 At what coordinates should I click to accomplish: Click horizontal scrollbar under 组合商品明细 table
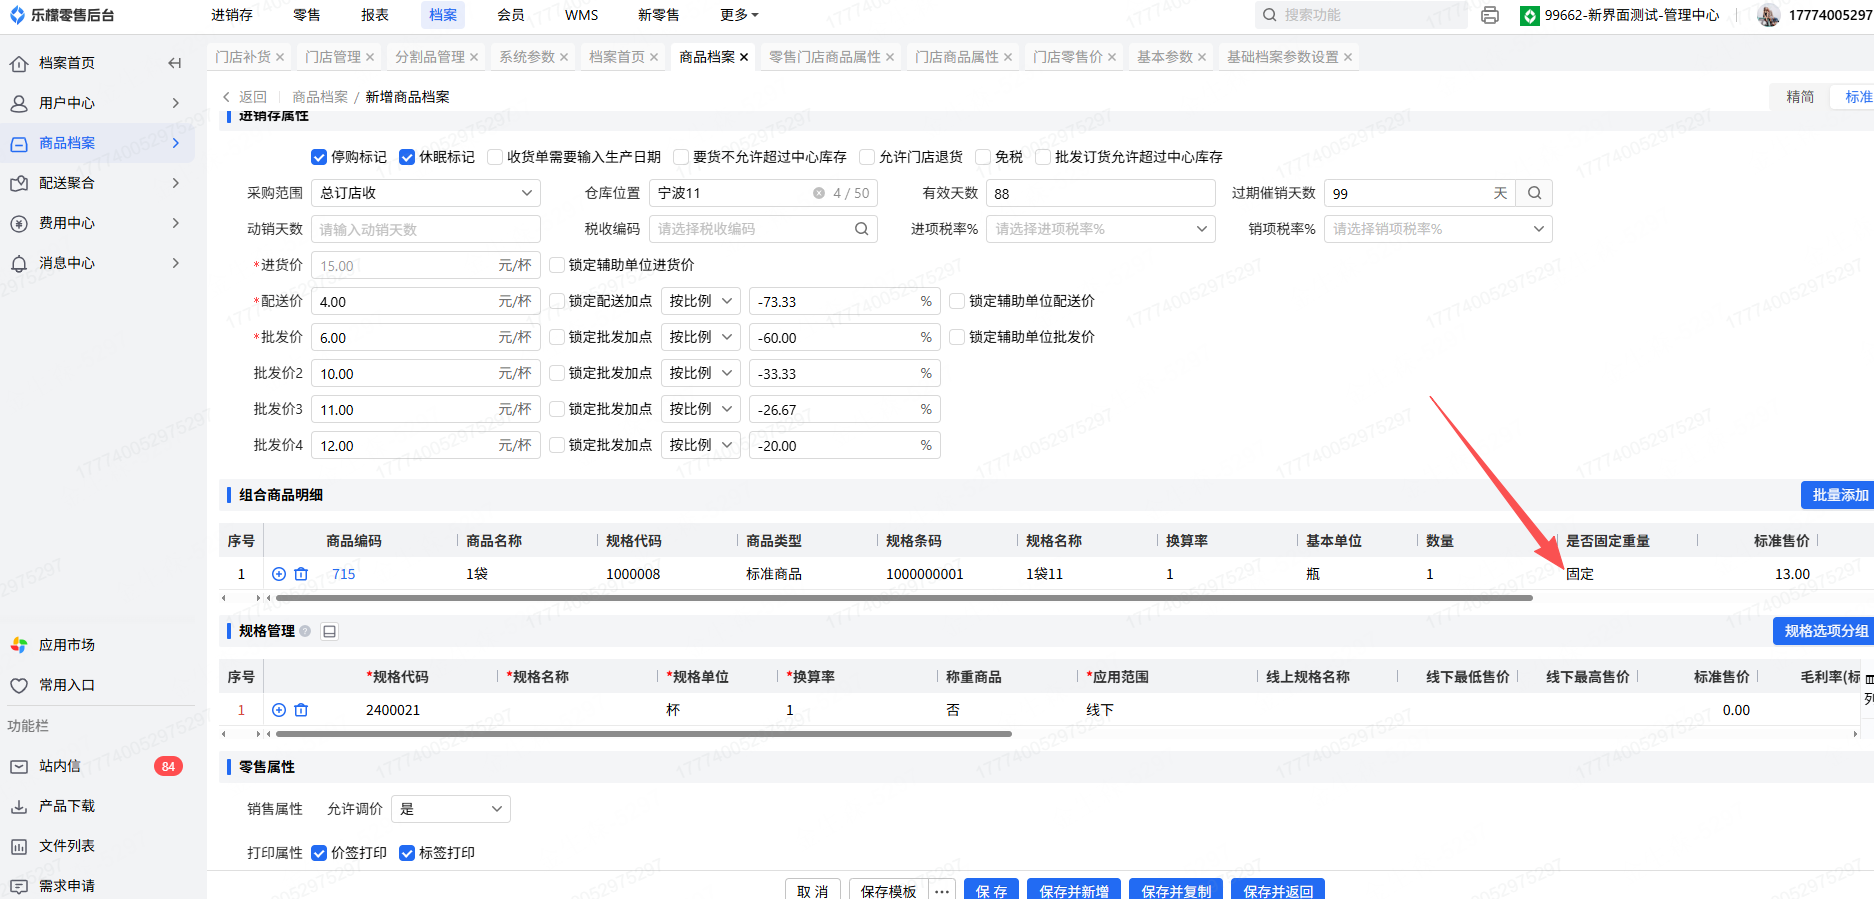pyautogui.click(x=904, y=598)
